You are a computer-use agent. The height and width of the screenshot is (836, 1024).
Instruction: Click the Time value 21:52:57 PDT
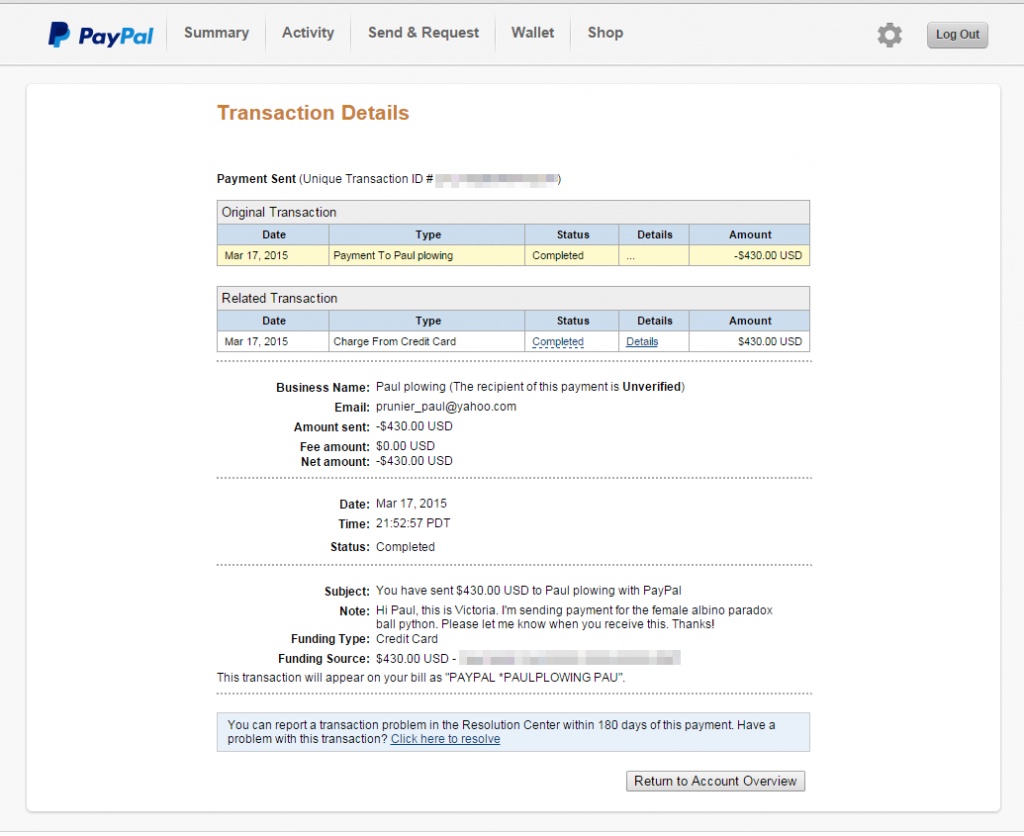pos(413,523)
